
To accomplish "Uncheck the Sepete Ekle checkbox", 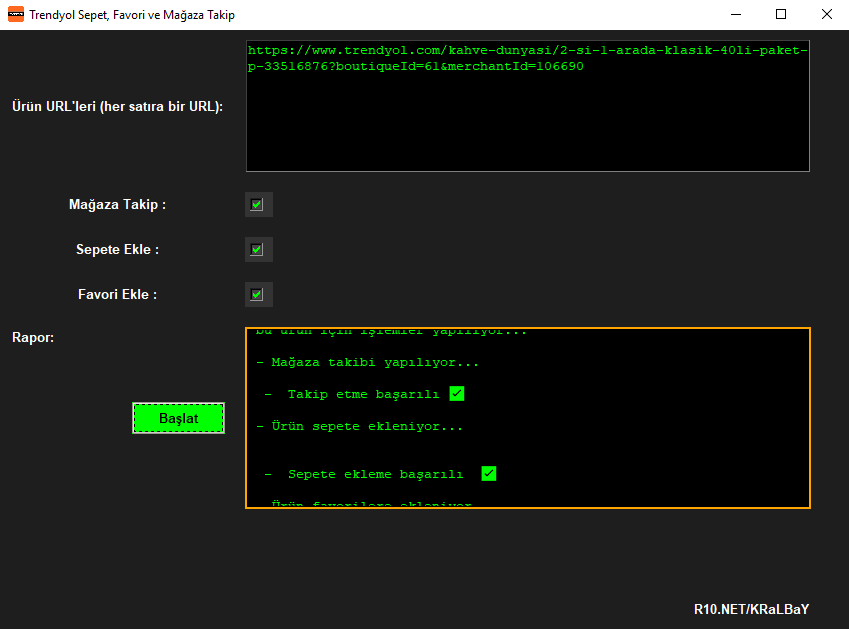I will tap(257, 250).
